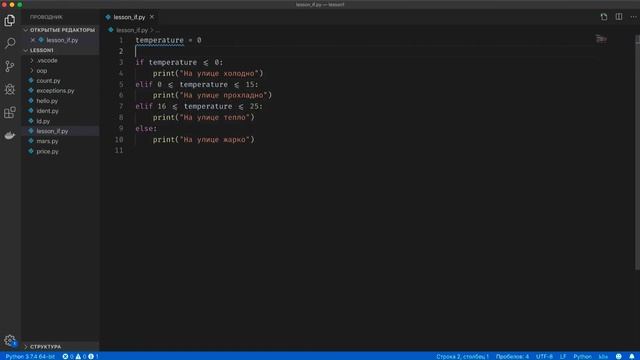This screenshot has height=360, width=640.
Task: Close the lesson_if.py editor tab
Action: (x=152, y=17)
